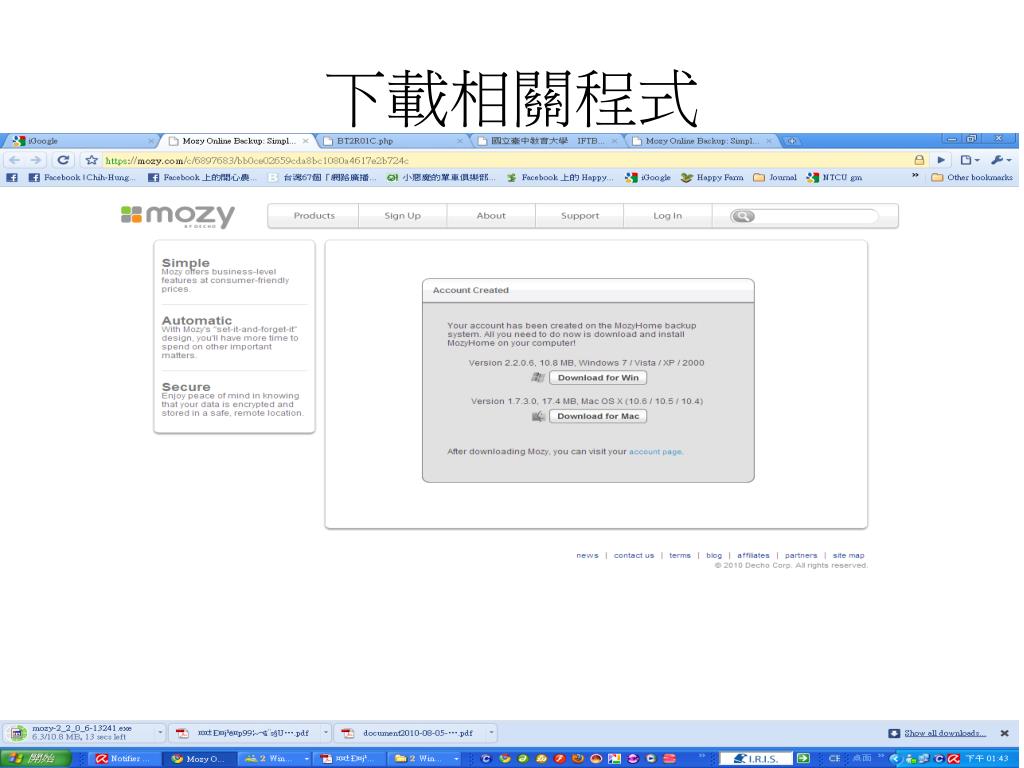
Task: Open the 台灣67個 網路廣播 bookmark
Action: point(323,178)
